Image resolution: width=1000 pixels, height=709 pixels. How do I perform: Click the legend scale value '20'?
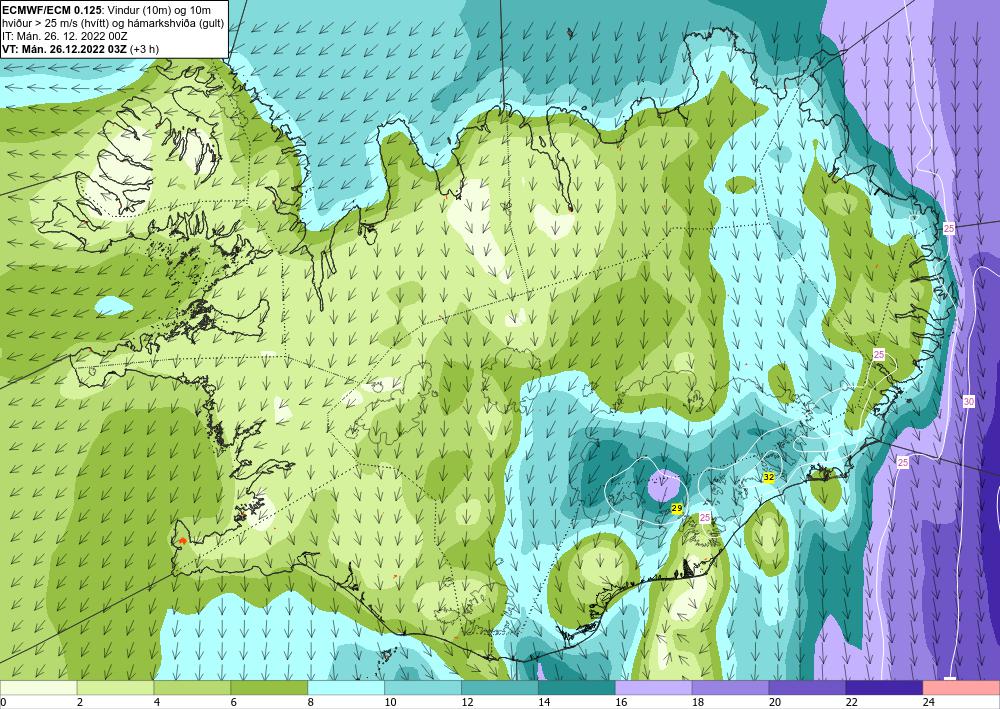pyautogui.click(x=775, y=702)
